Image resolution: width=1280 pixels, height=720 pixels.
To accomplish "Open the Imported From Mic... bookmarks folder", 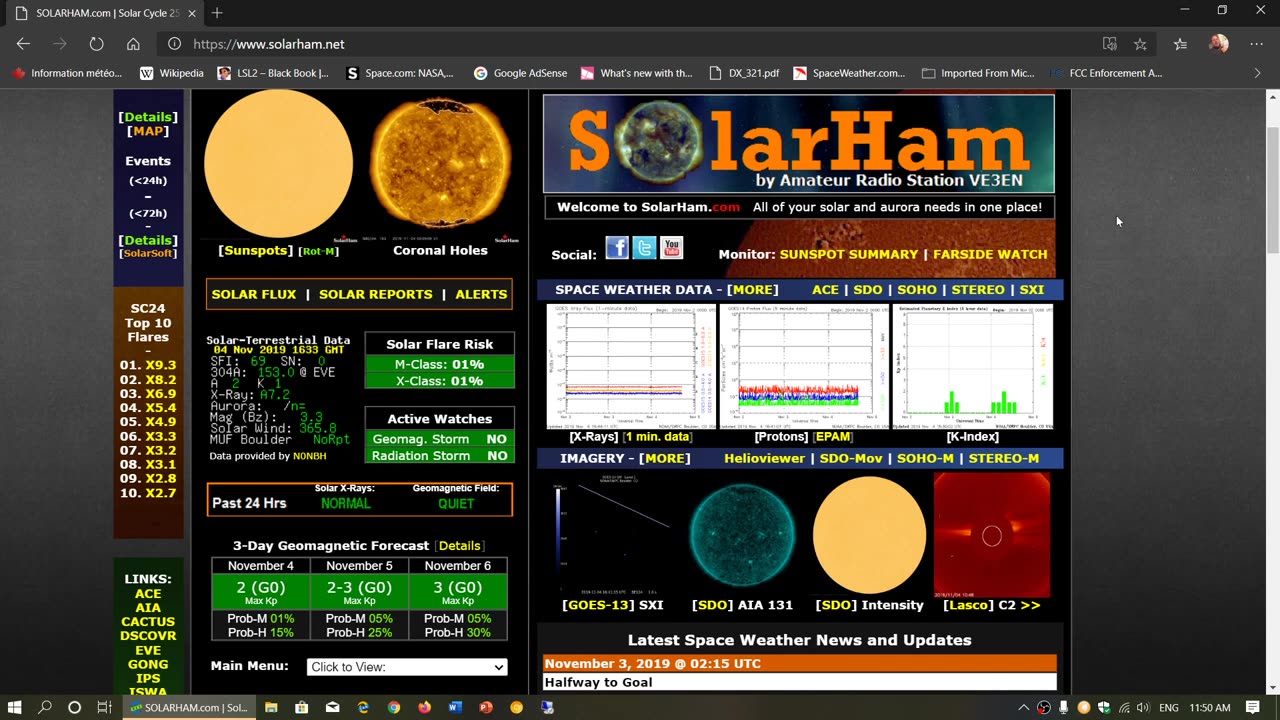I will pyautogui.click(x=978, y=73).
